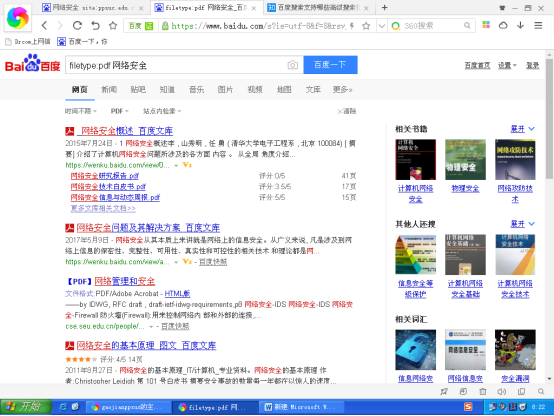Expand 其他人还搜 with 展开 chevron
This screenshot has width=554, height=416.
pyautogui.click(x=523, y=224)
